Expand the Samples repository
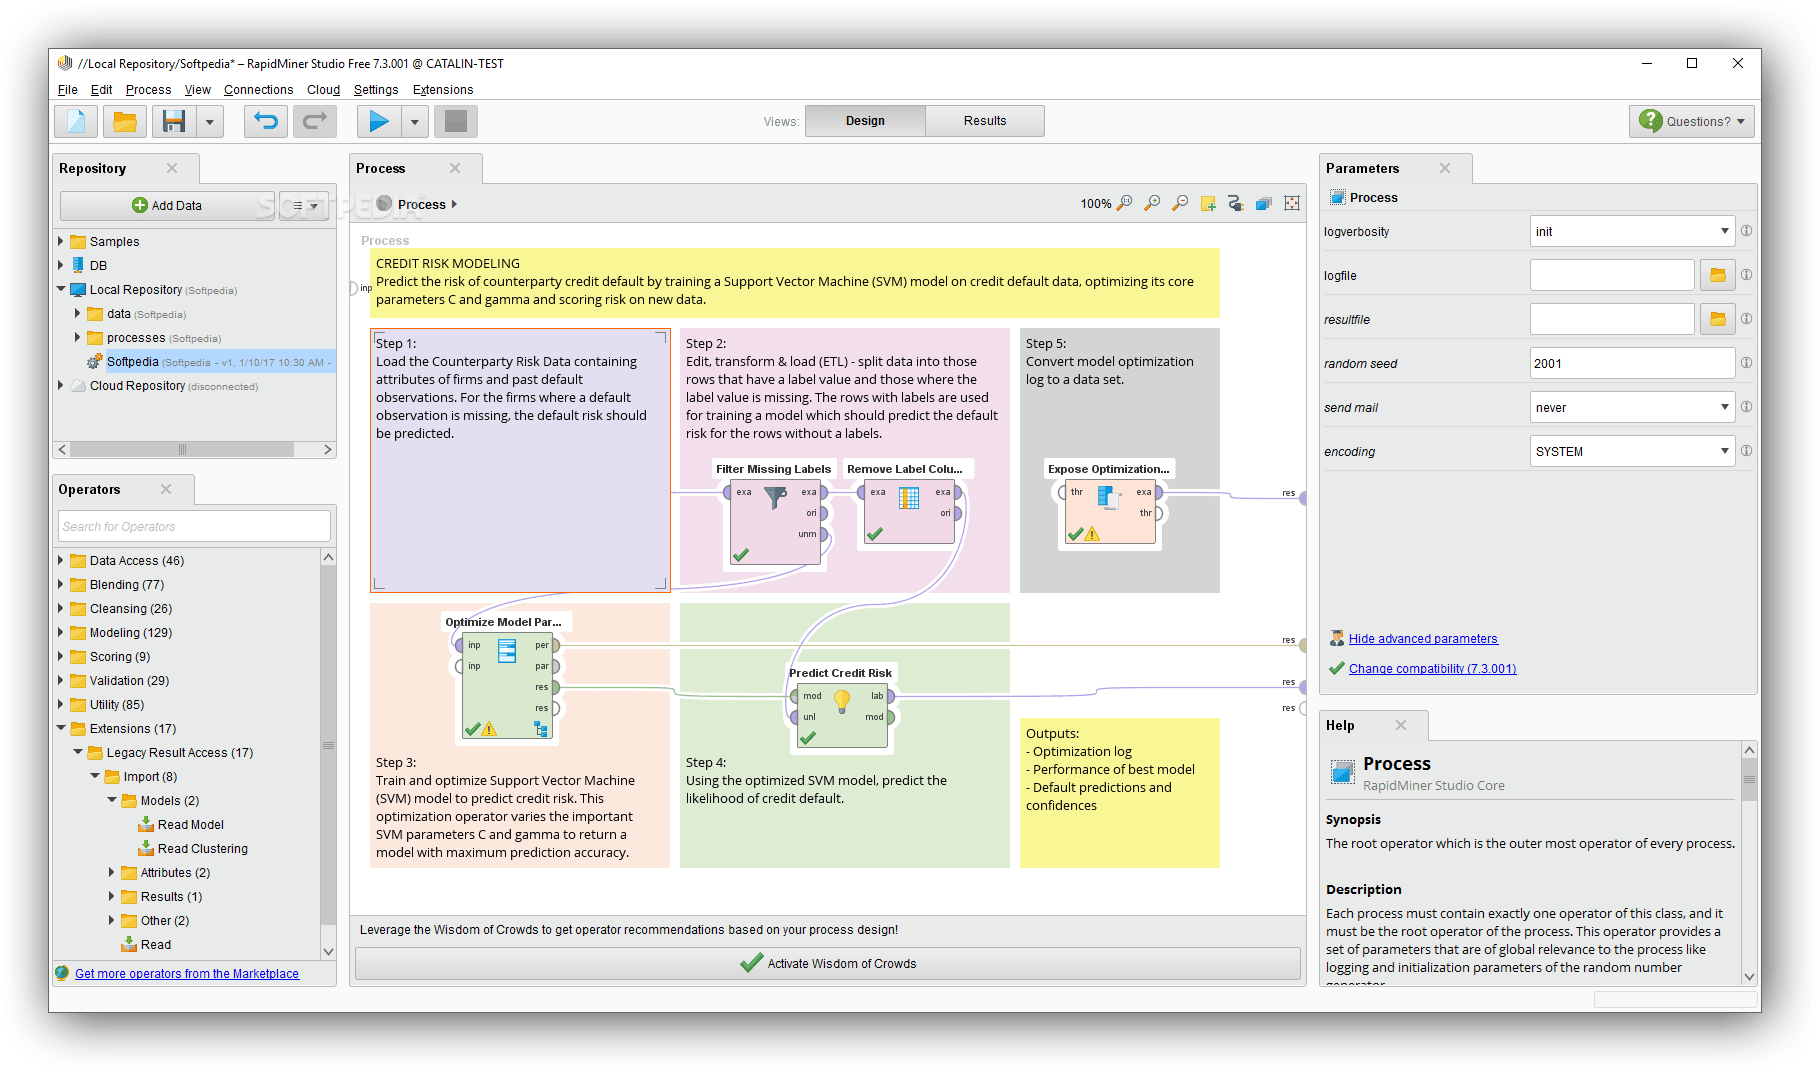 point(61,241)
